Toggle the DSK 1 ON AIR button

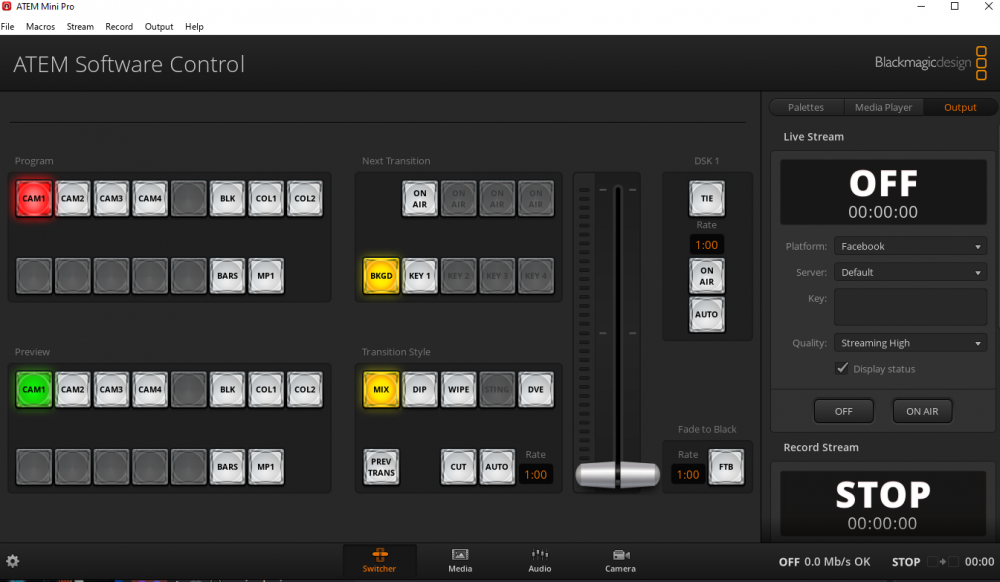(707, 275)
